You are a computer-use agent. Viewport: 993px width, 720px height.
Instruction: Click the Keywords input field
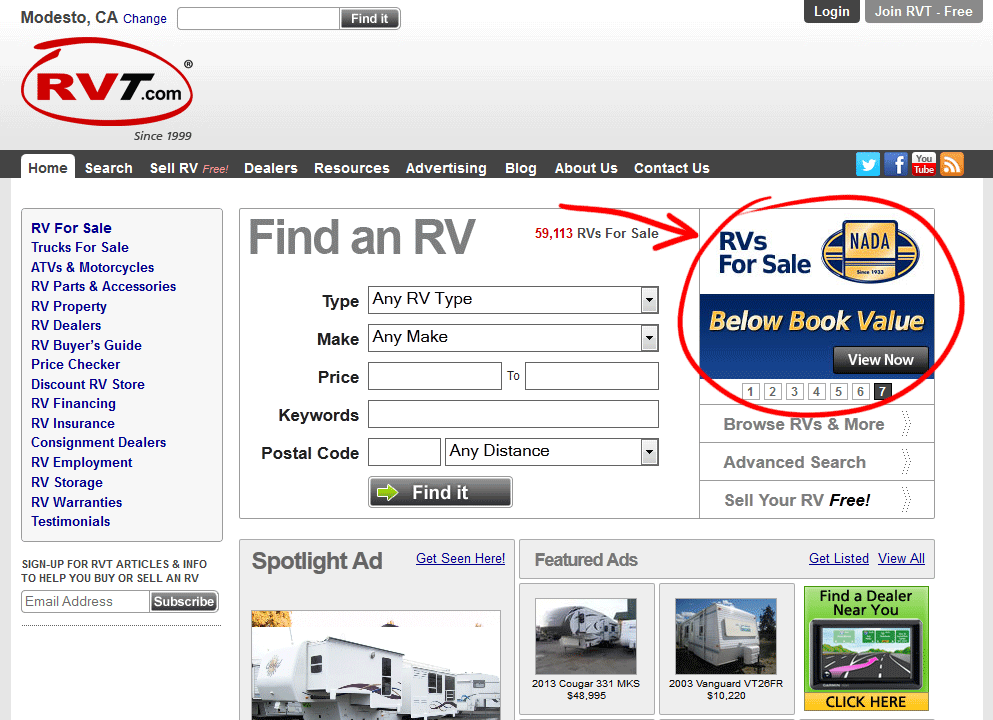click(x=513, y=414)
